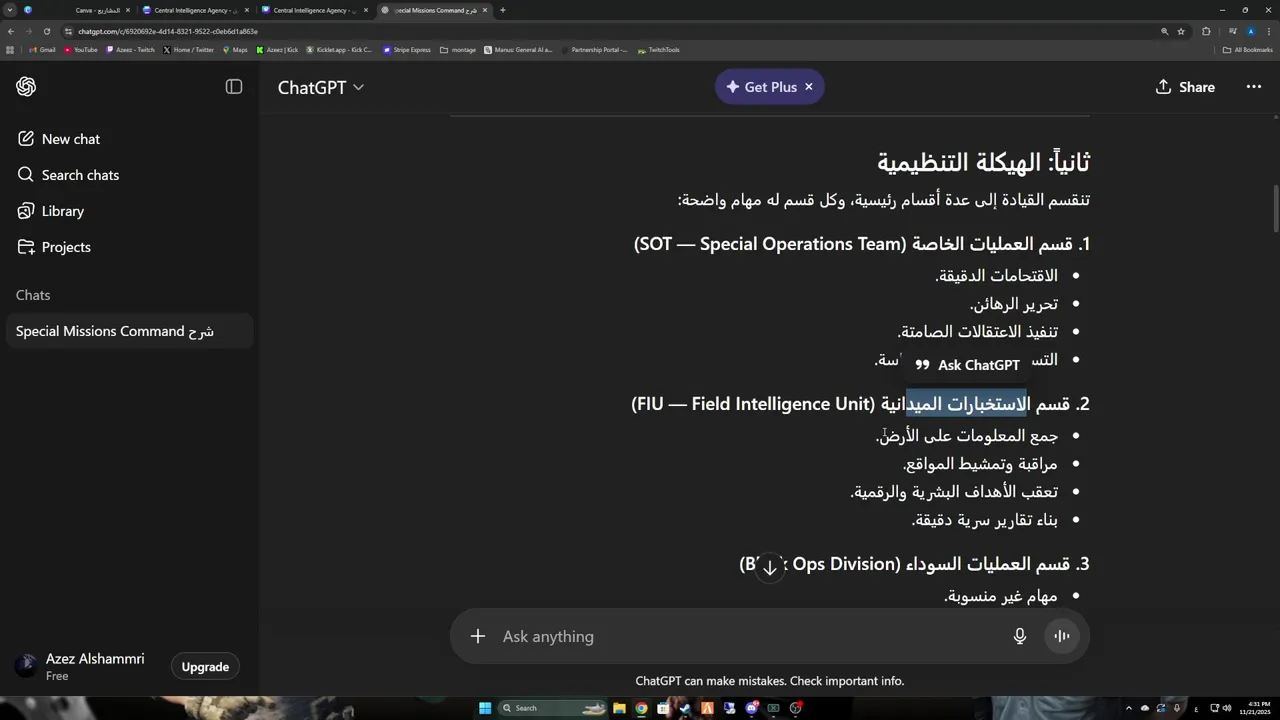Go back in browser history
The width and height of the screenshot is (1280, 720).
(10, 31)
